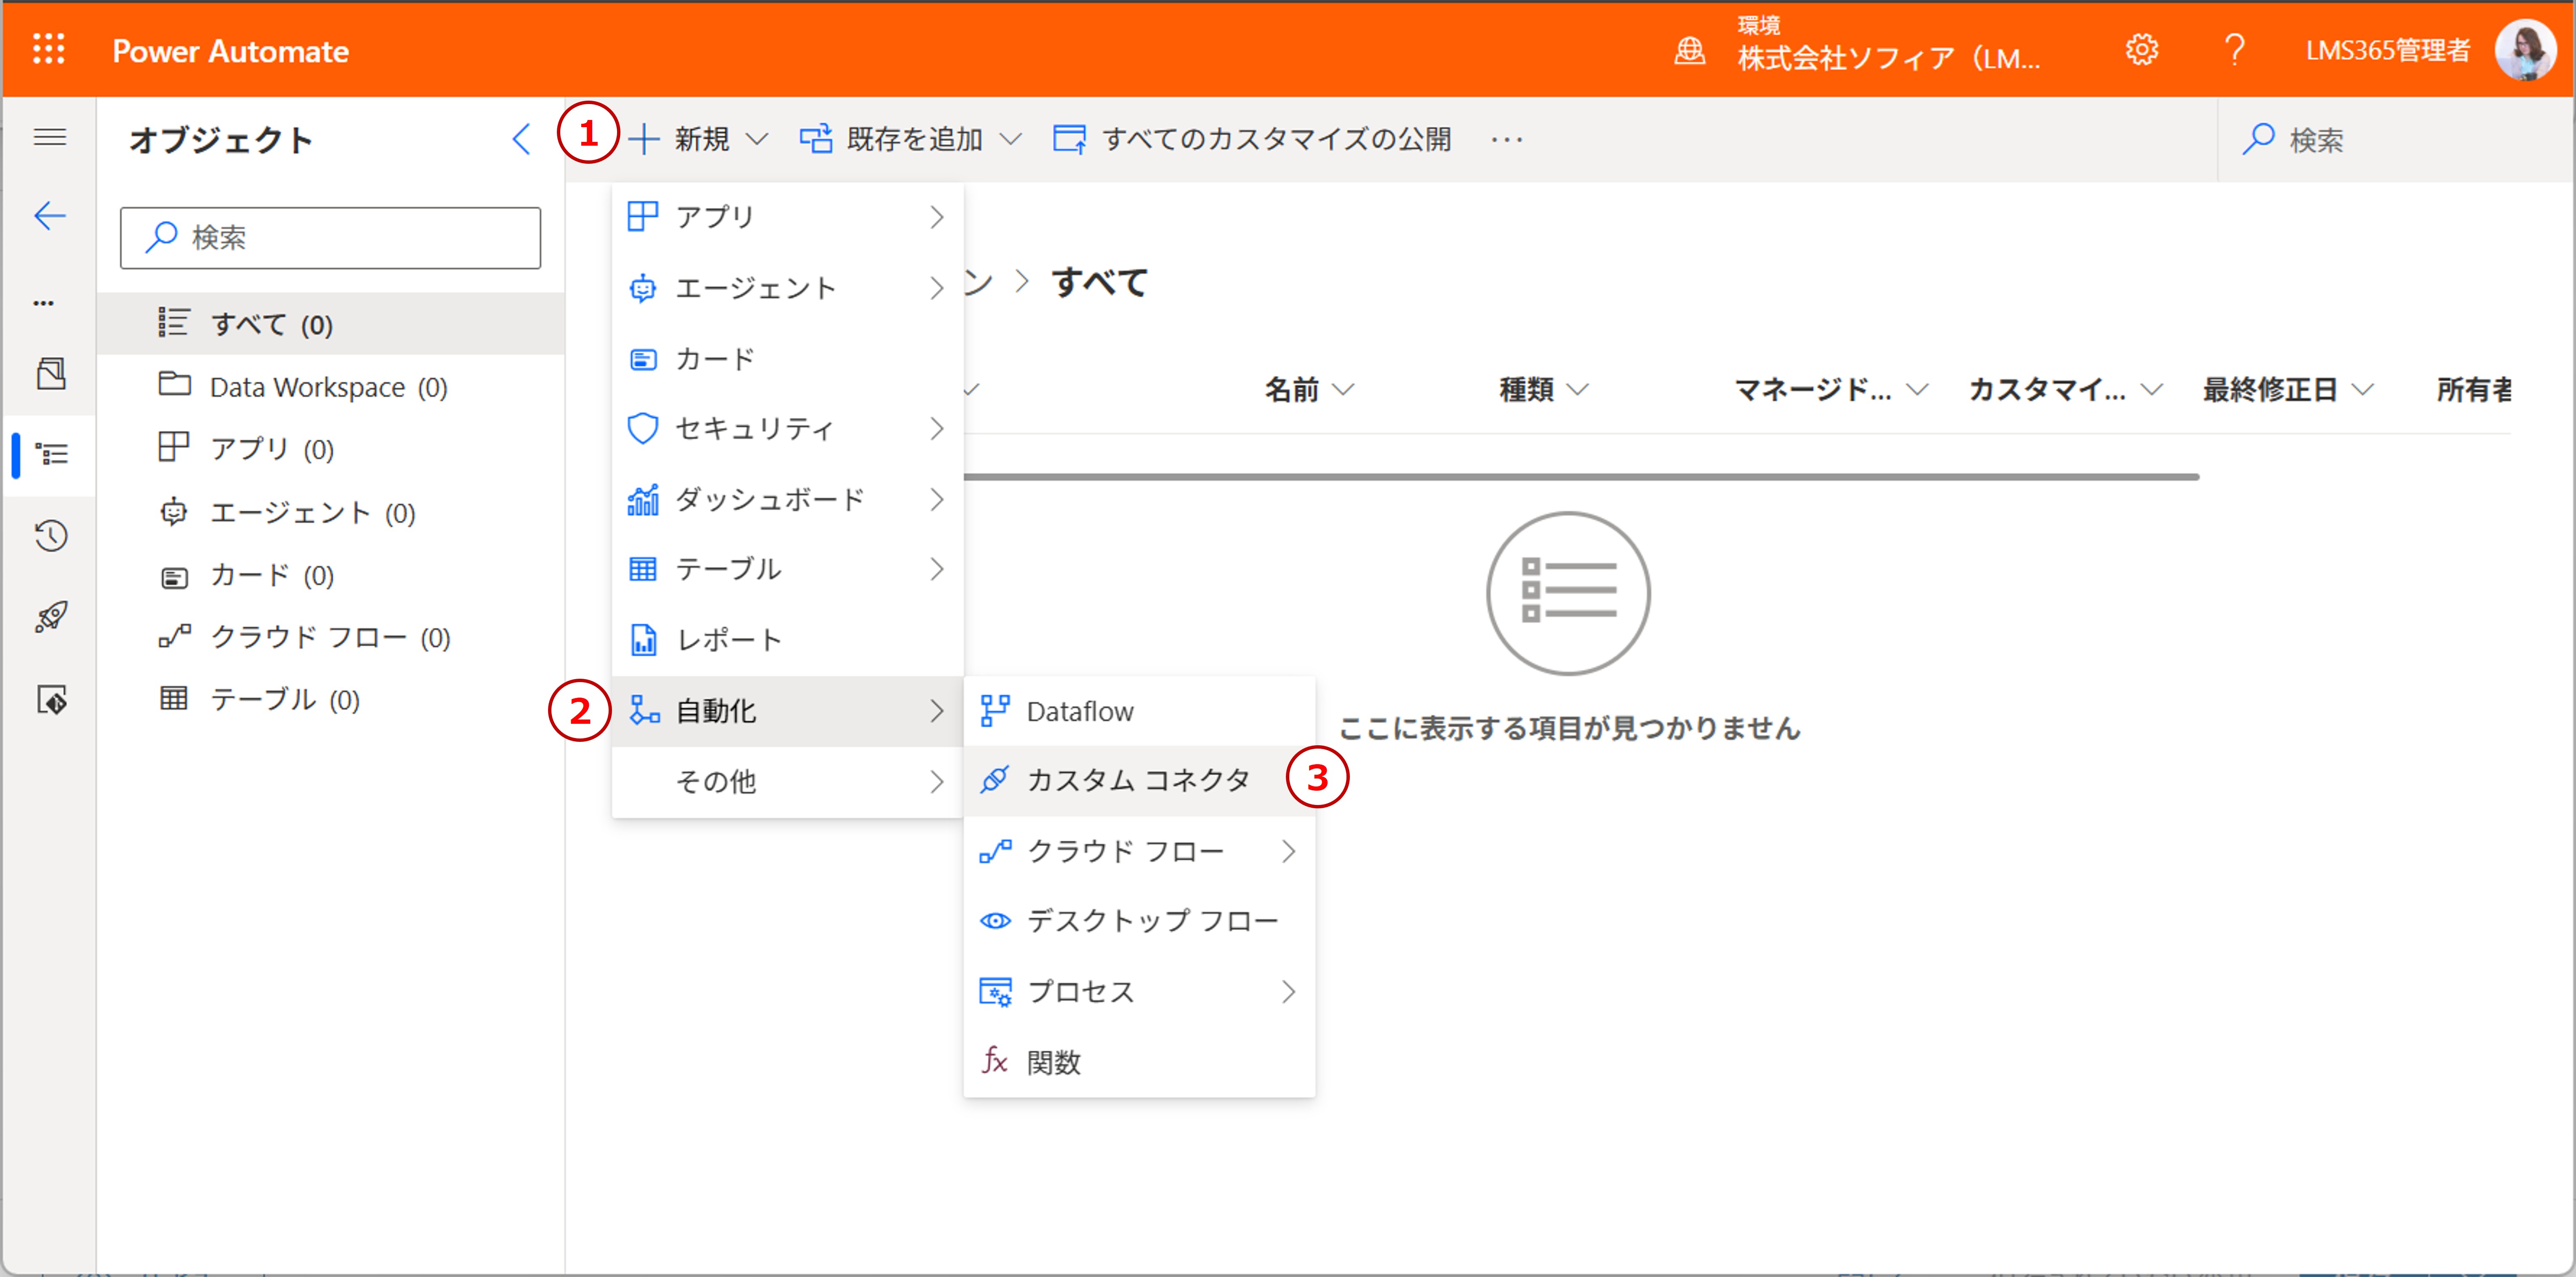Screen dimensions: 2576x1277
Task: Select Data Workspace (0) in the tree
Action: pos(331,387)
